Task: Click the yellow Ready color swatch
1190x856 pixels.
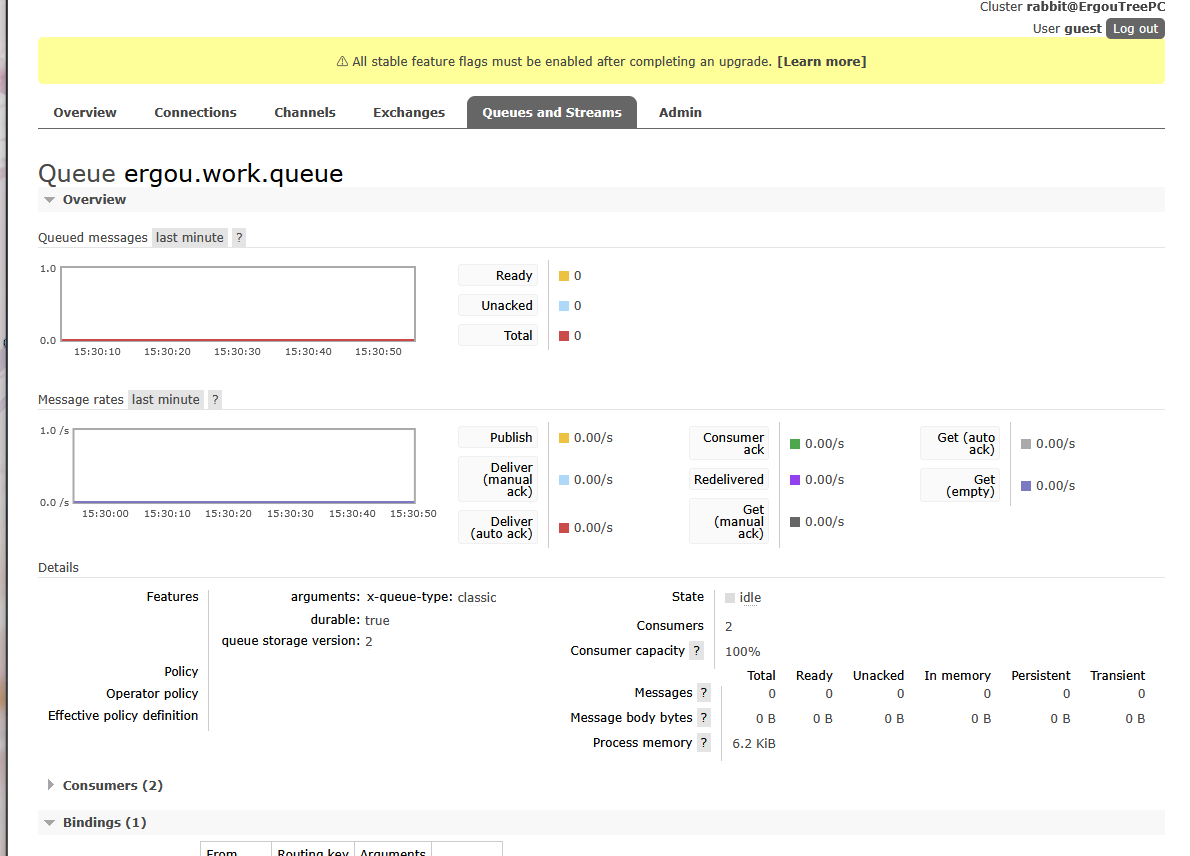Action: (564, 276)
